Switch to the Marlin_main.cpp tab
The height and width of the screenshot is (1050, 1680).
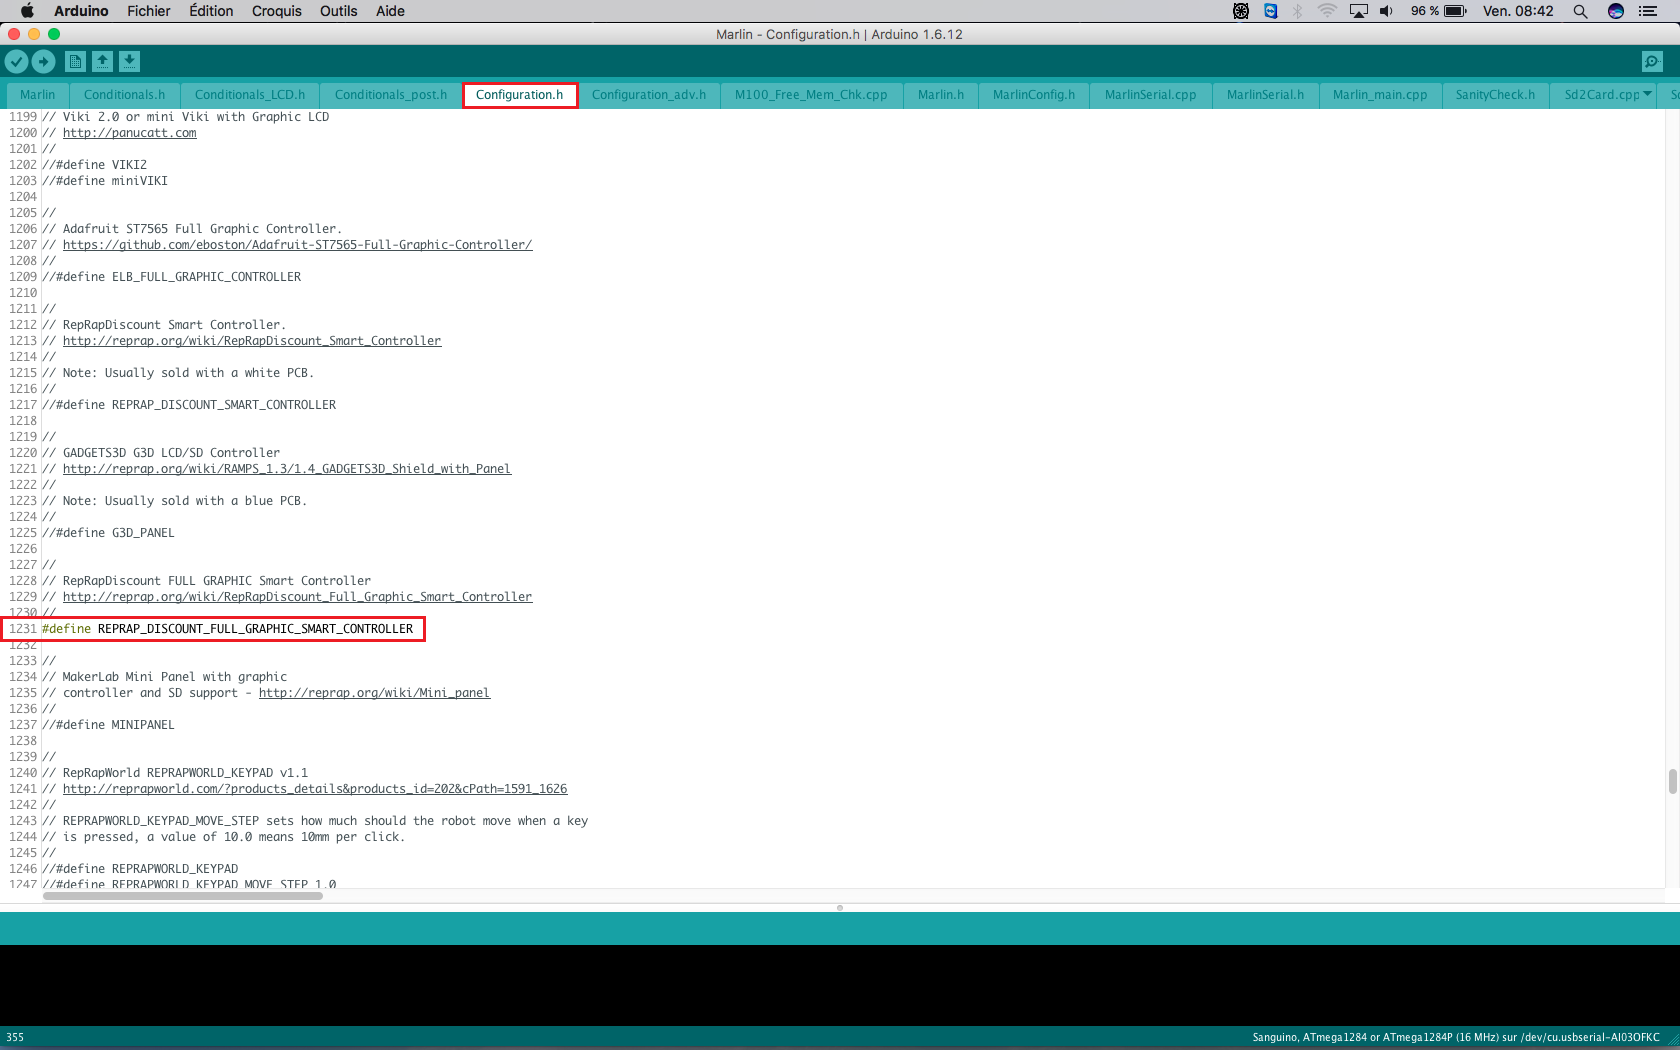[x=1380, y=95]
